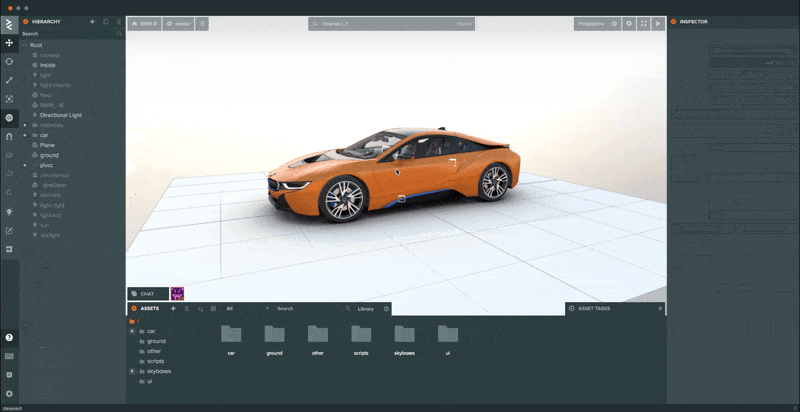Open the question mark Help icon
The height and width of the screenshot is (412, 800).
[x=9, y=338]
